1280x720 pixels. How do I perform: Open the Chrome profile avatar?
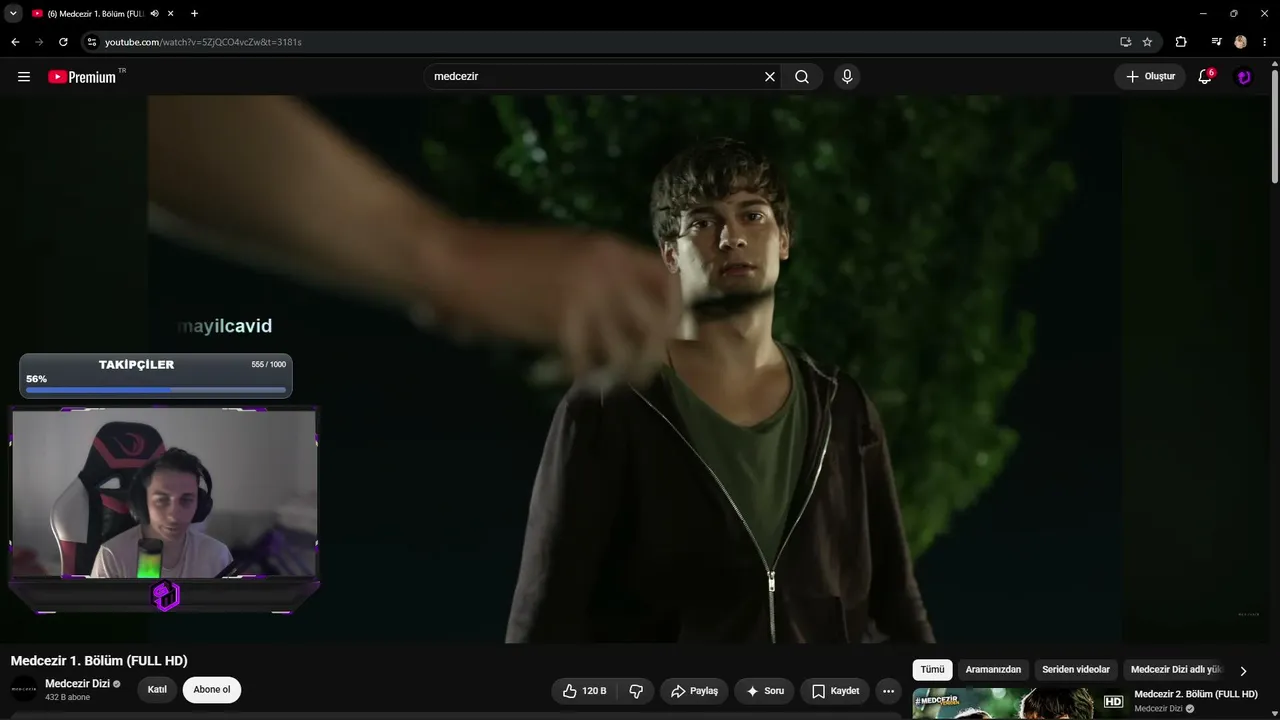[1241, 42]
